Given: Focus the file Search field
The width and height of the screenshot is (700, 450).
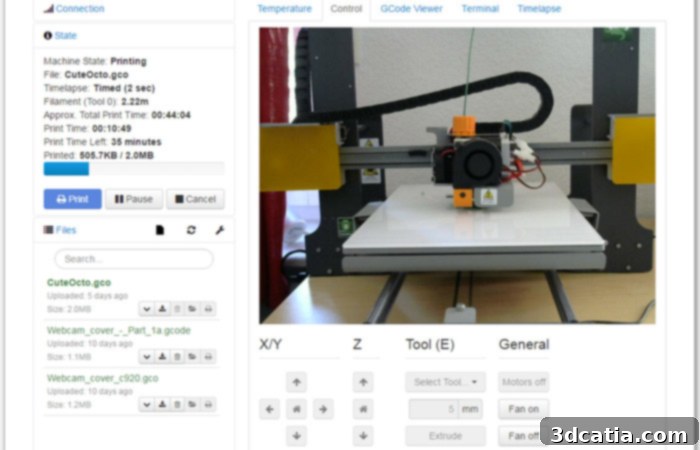Looking at the screenshot, I should coord(134,259).
